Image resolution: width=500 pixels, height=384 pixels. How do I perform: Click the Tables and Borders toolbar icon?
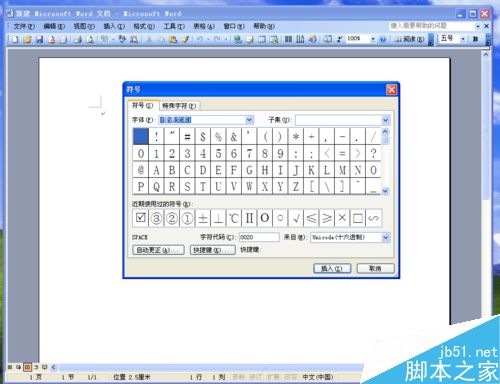[250, 39]
